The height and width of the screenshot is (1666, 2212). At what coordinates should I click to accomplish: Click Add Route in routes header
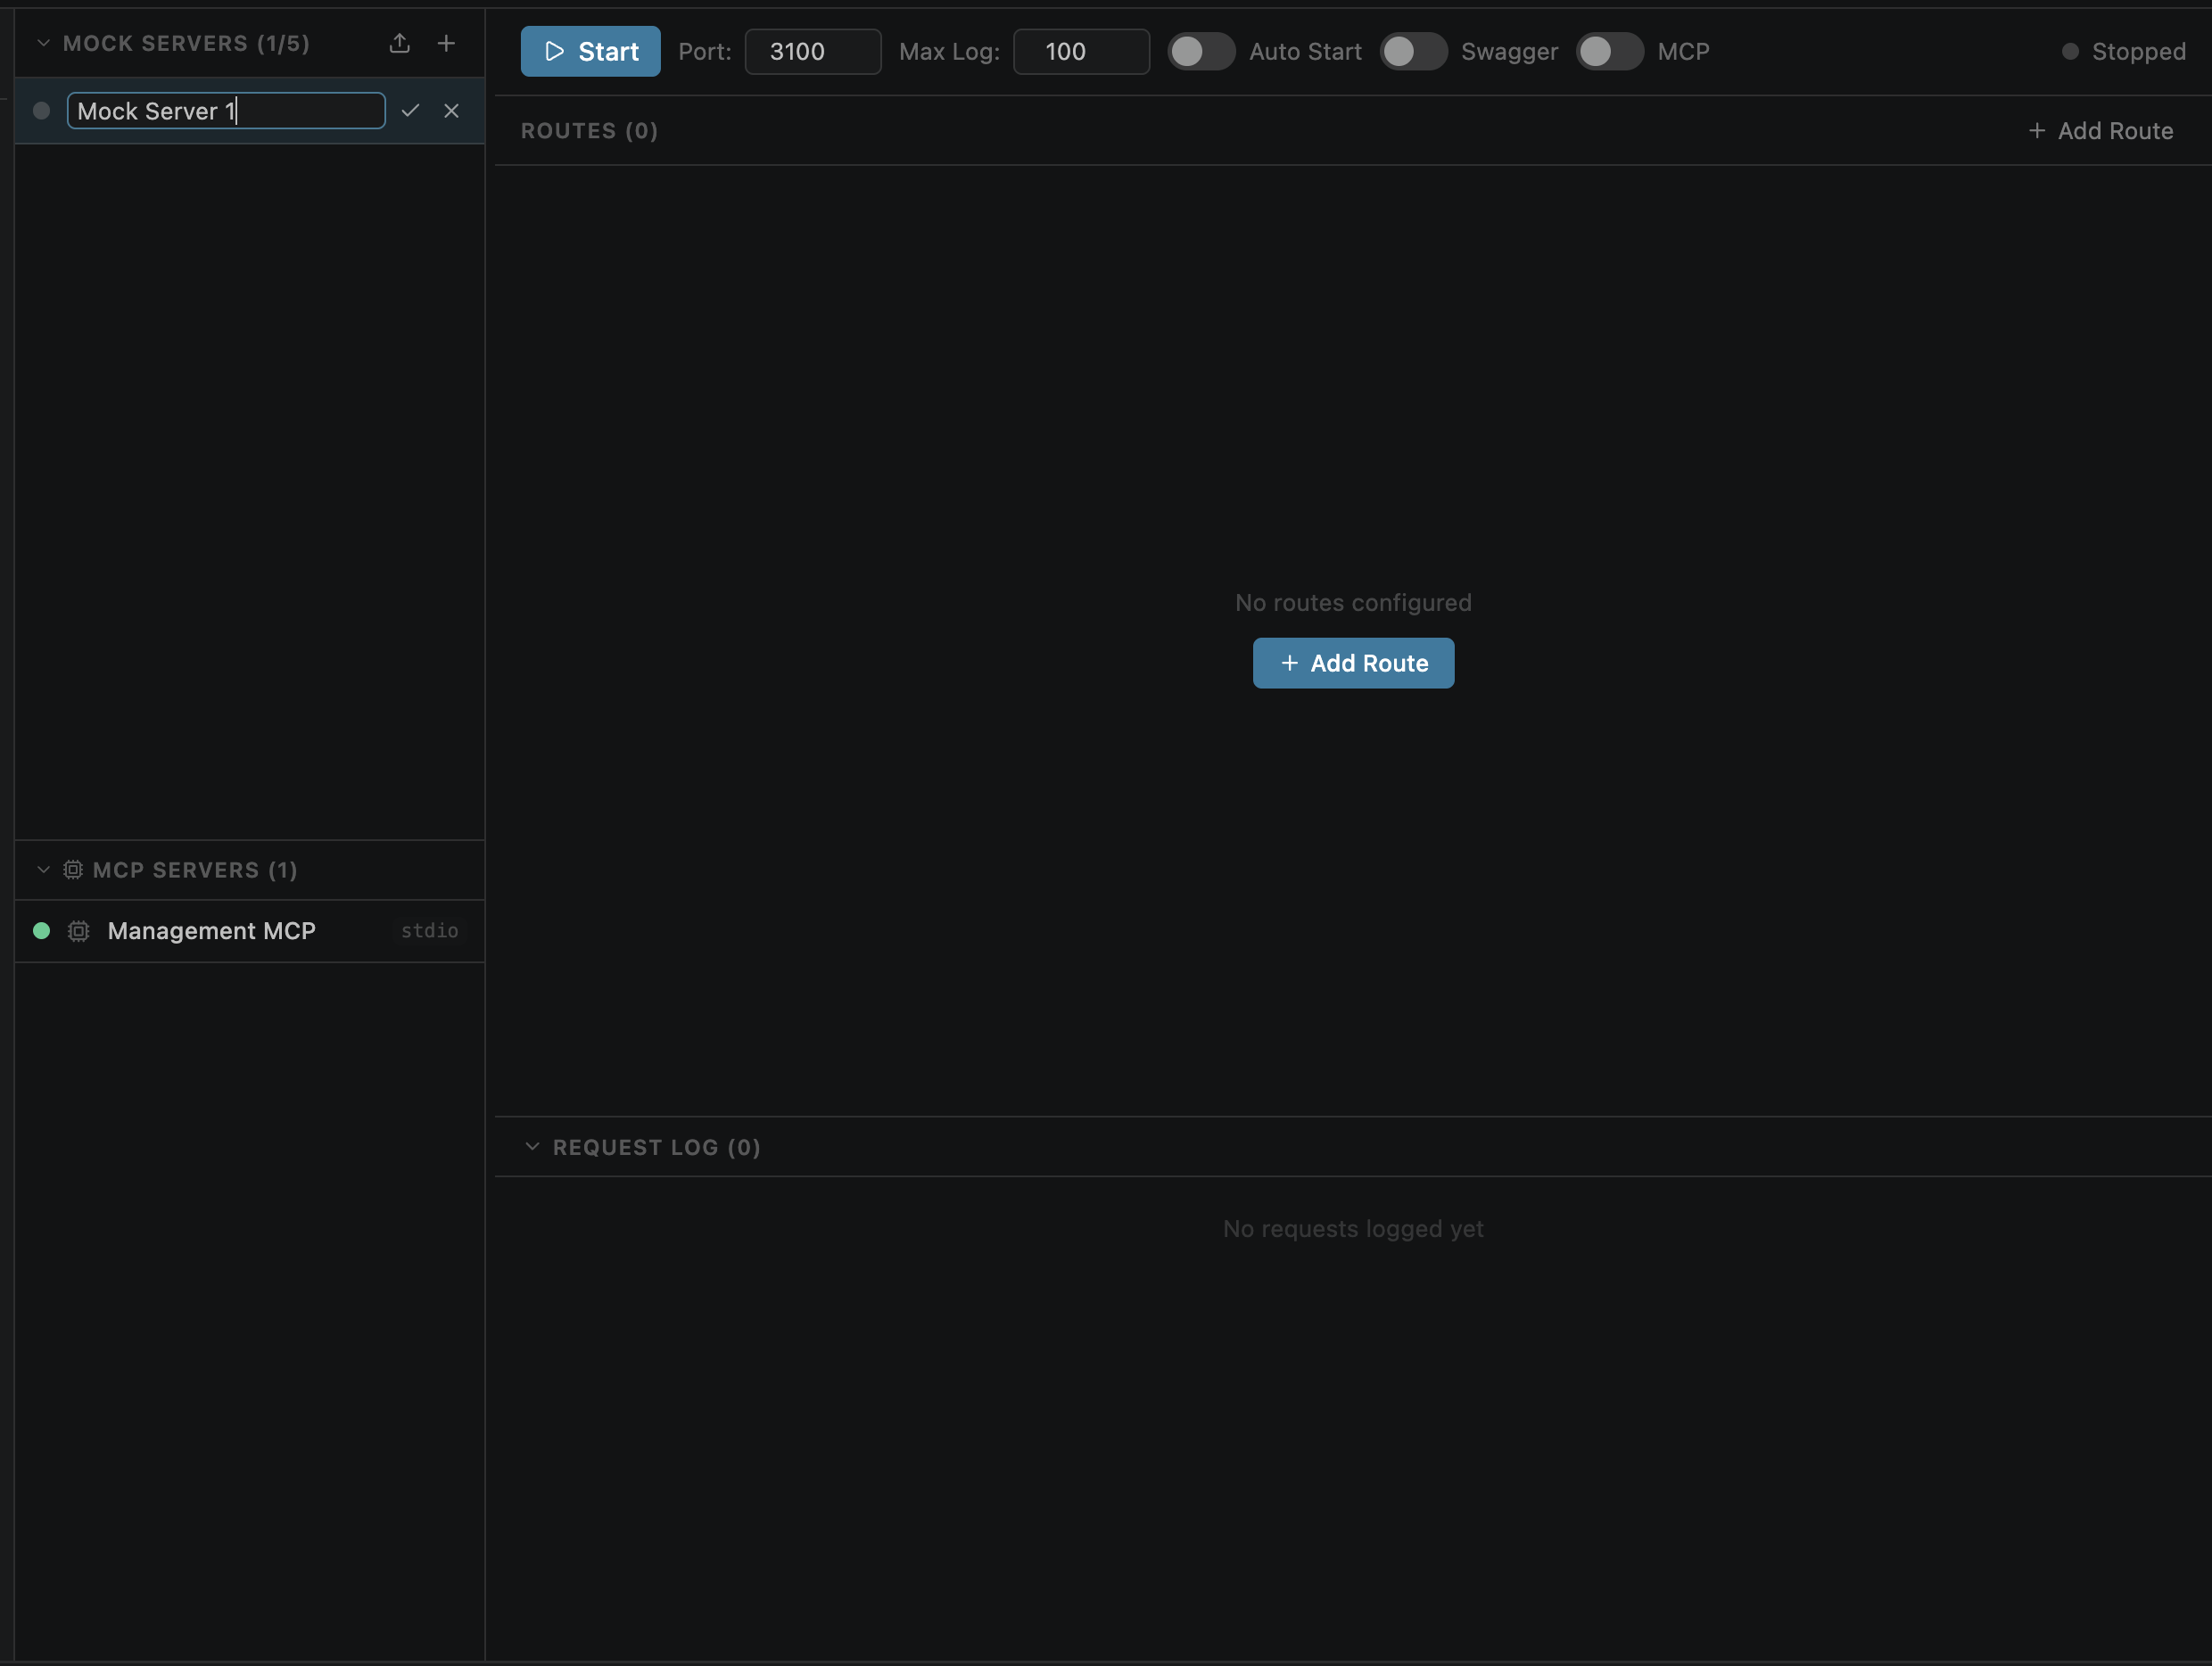tap(2100, 131)
